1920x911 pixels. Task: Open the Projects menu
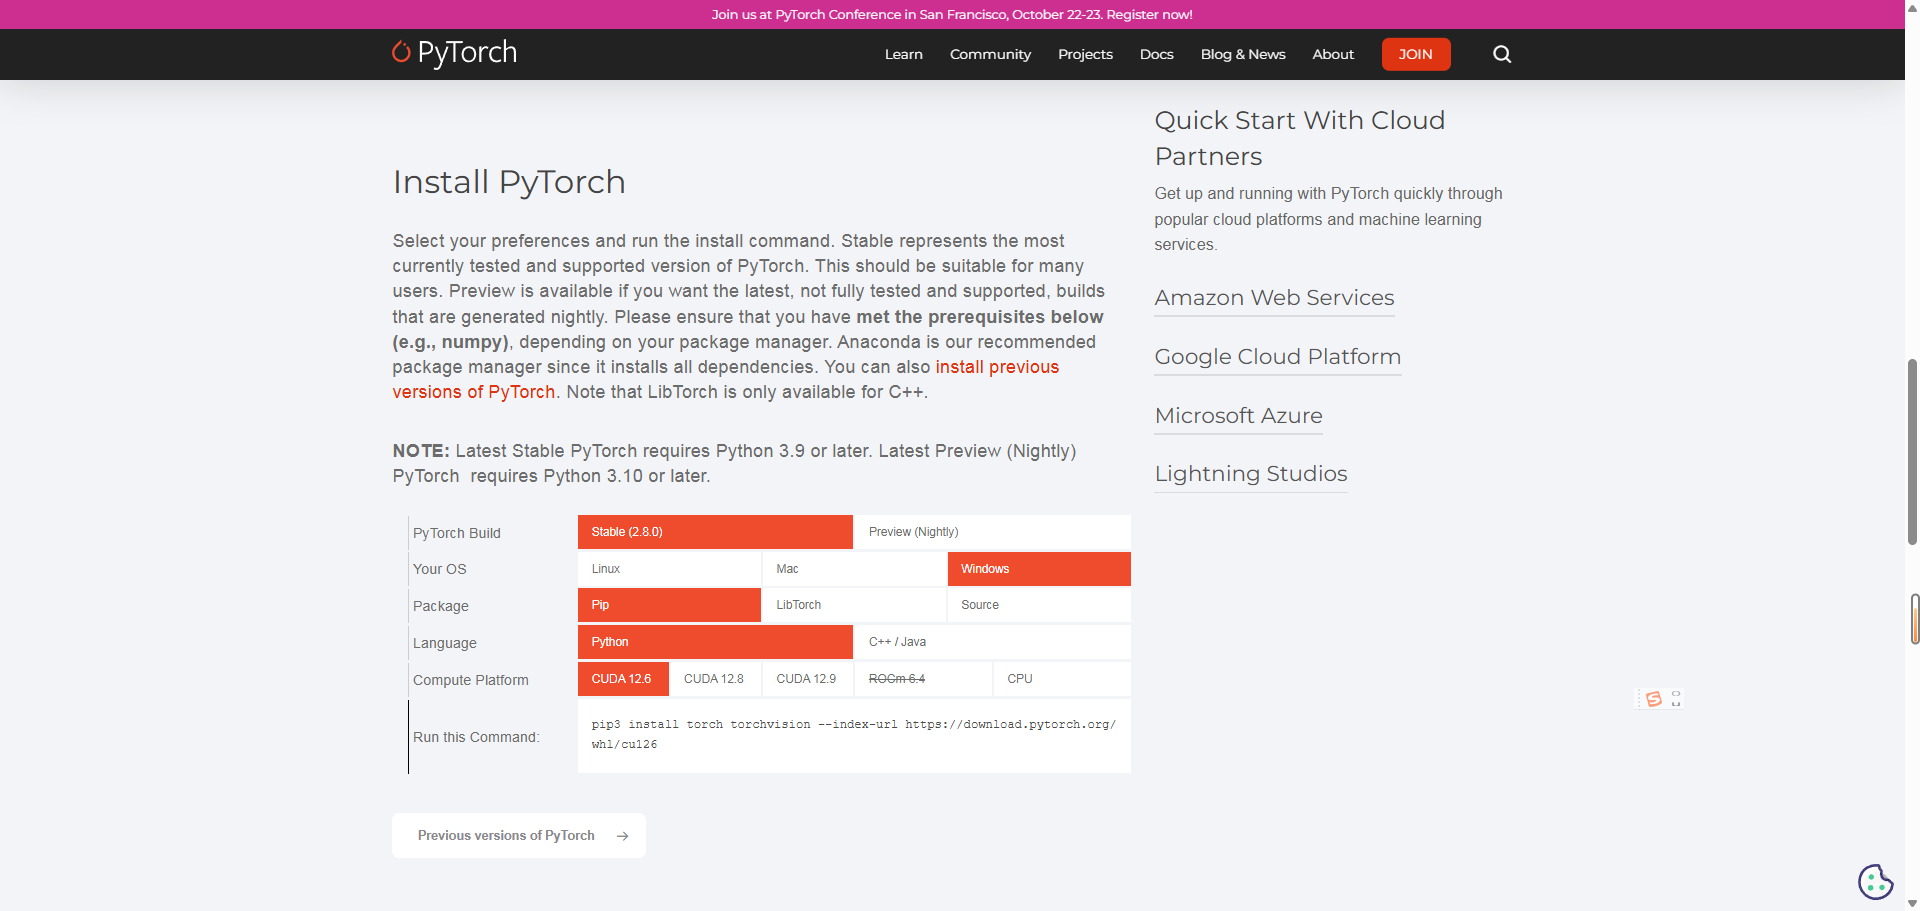[1085, 54]
